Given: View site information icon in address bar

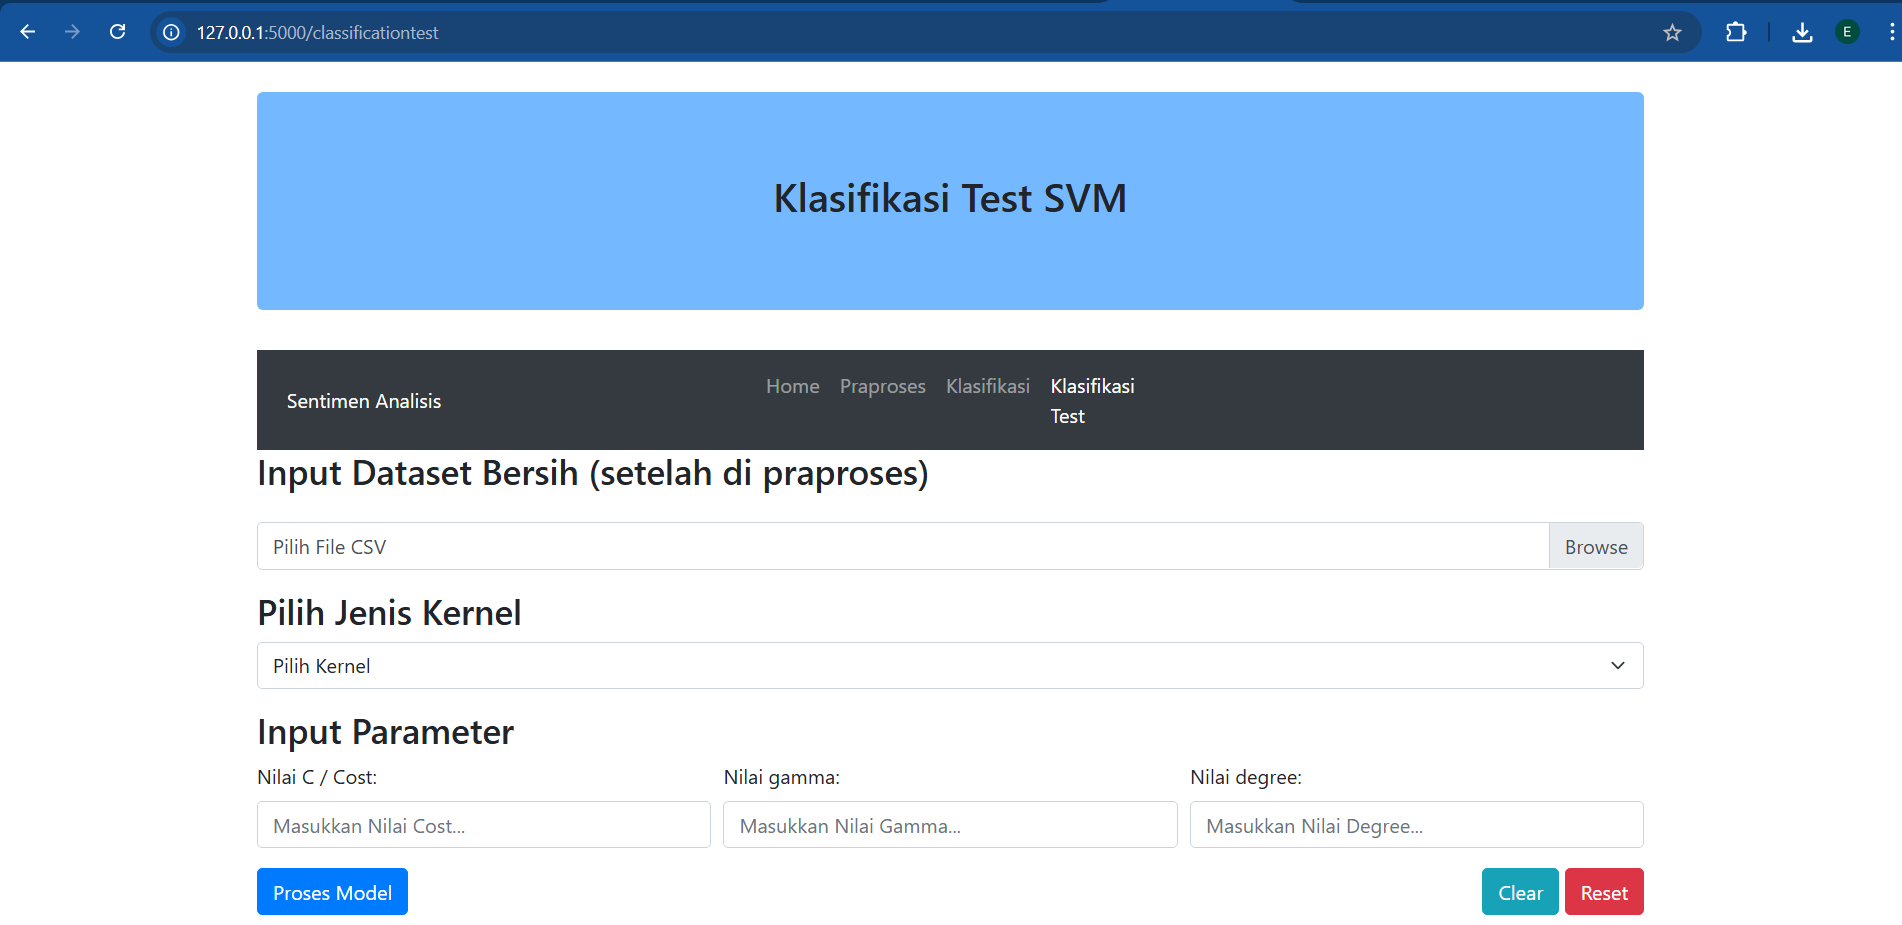Looking at the screenshot, I should point(172,32).
